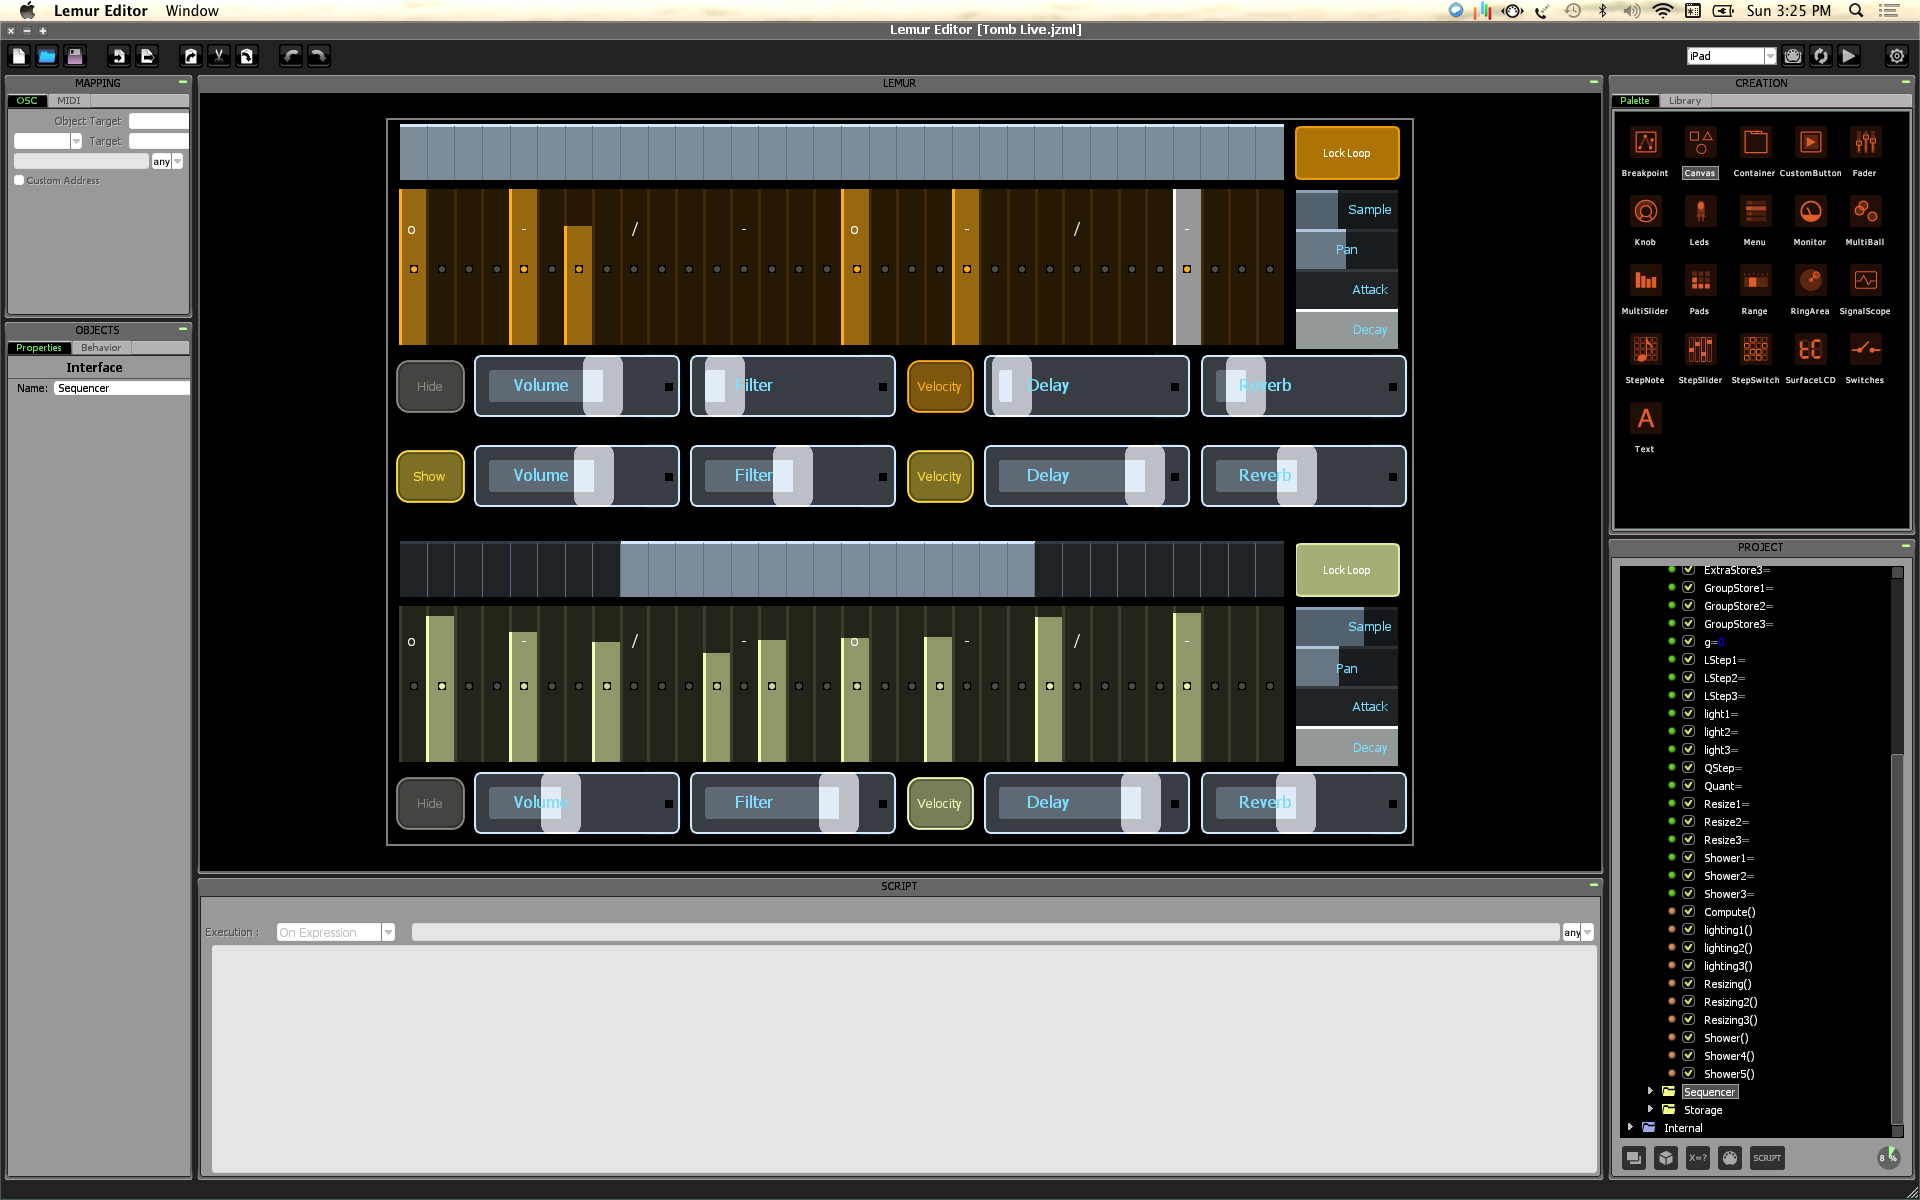Expand the Sequencer folder in project tree

coord(1650,1091)
